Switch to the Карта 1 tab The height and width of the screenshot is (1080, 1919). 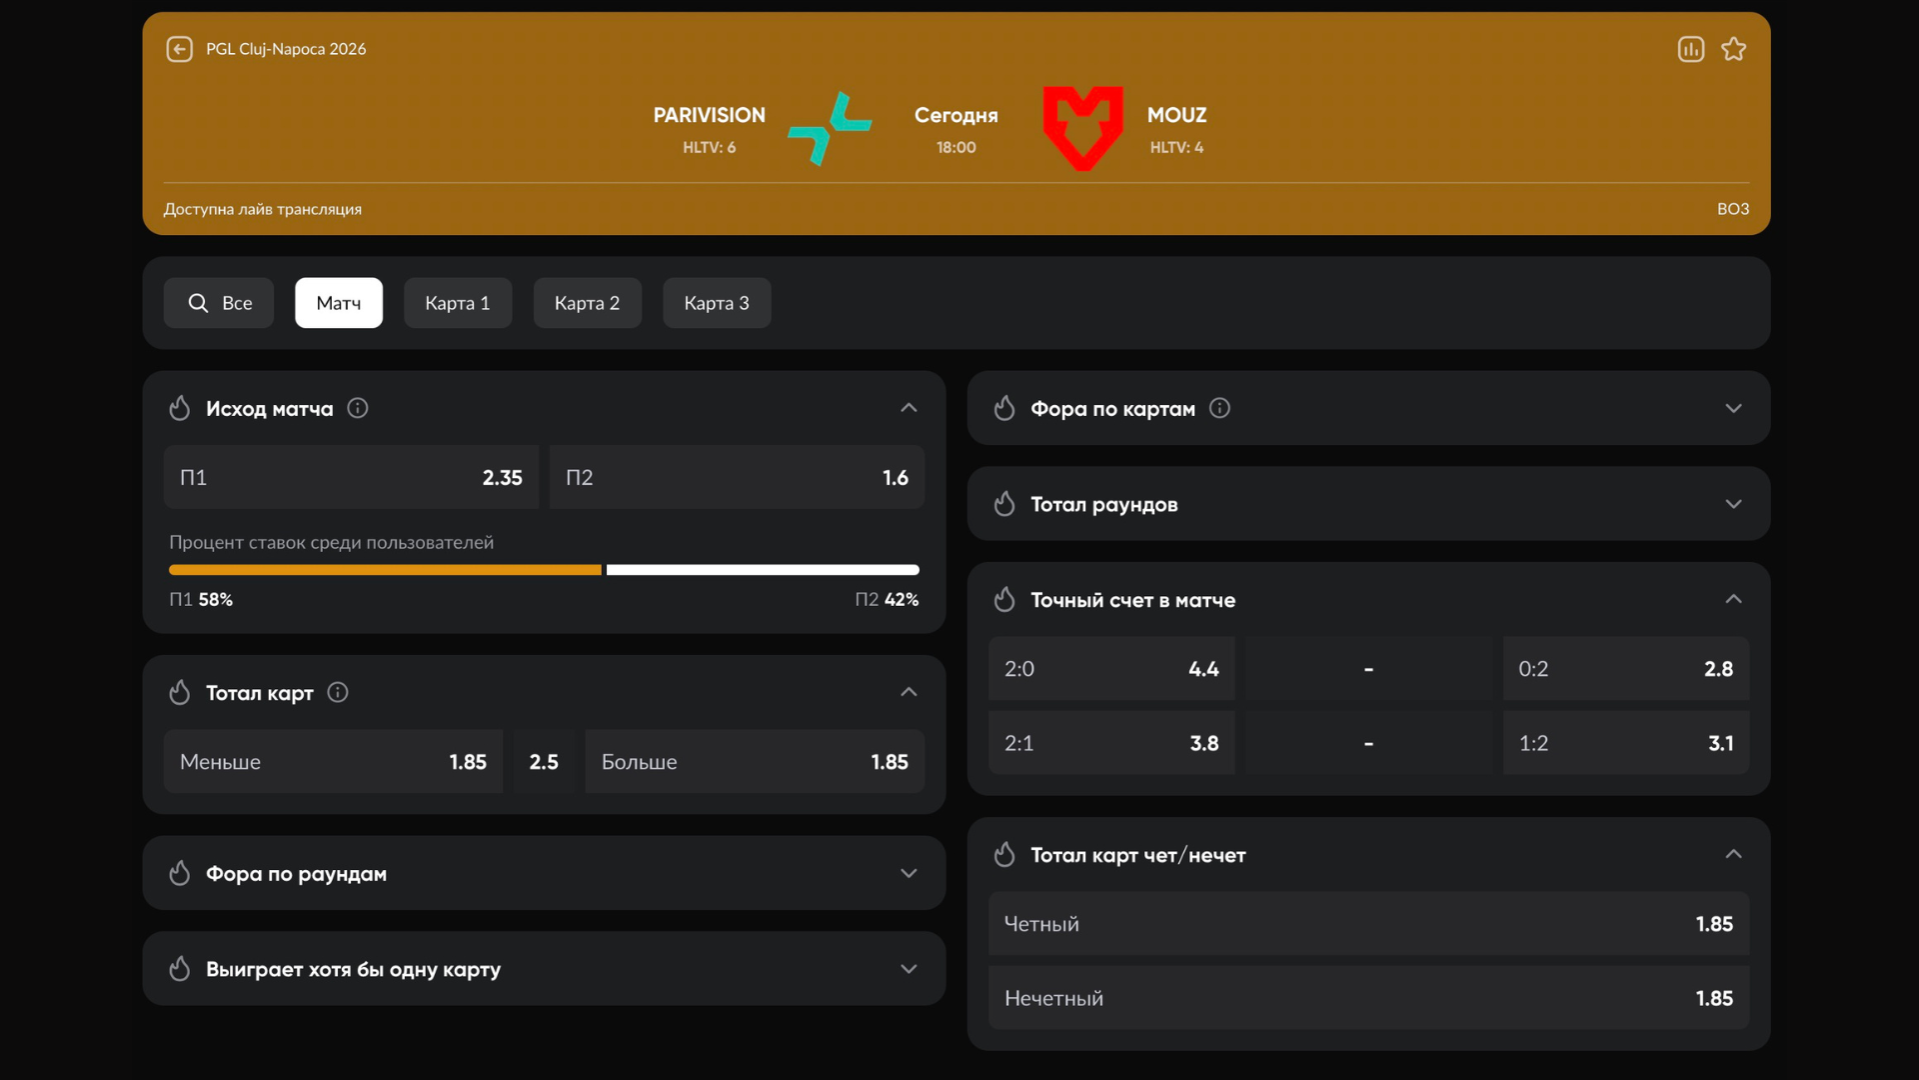[457, 303]
